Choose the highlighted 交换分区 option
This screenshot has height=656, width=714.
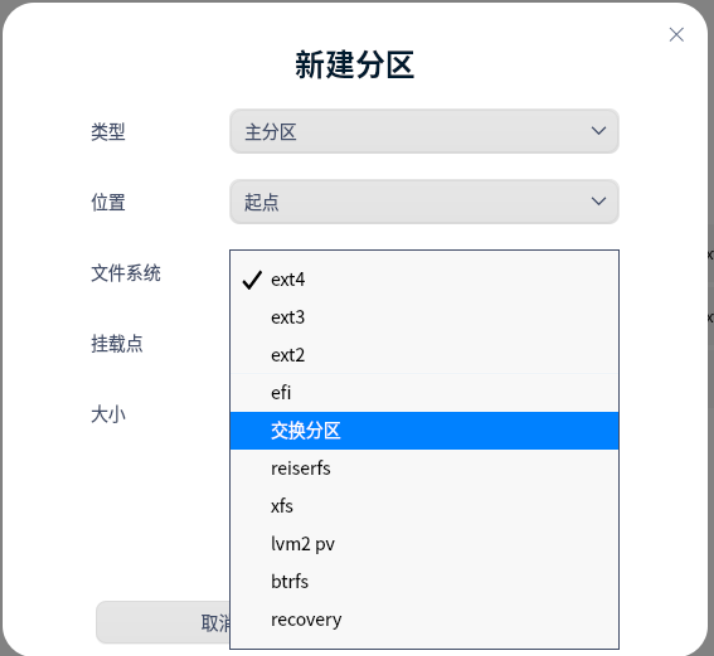306,431
